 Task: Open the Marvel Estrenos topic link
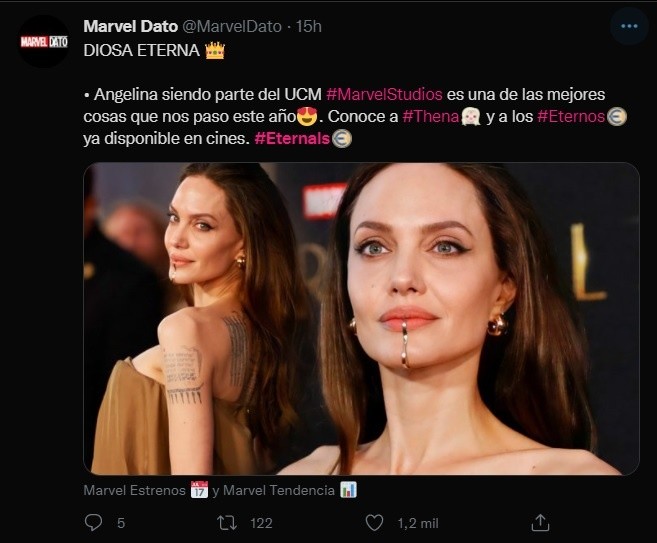133,490
